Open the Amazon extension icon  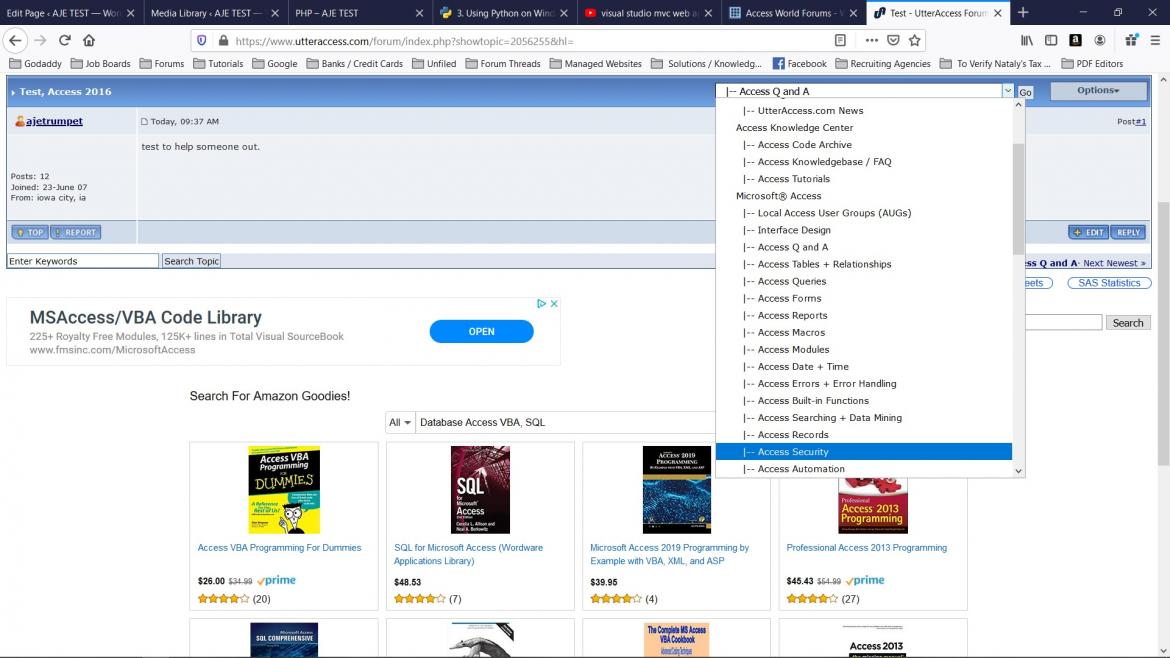[x=1075, y=40]
